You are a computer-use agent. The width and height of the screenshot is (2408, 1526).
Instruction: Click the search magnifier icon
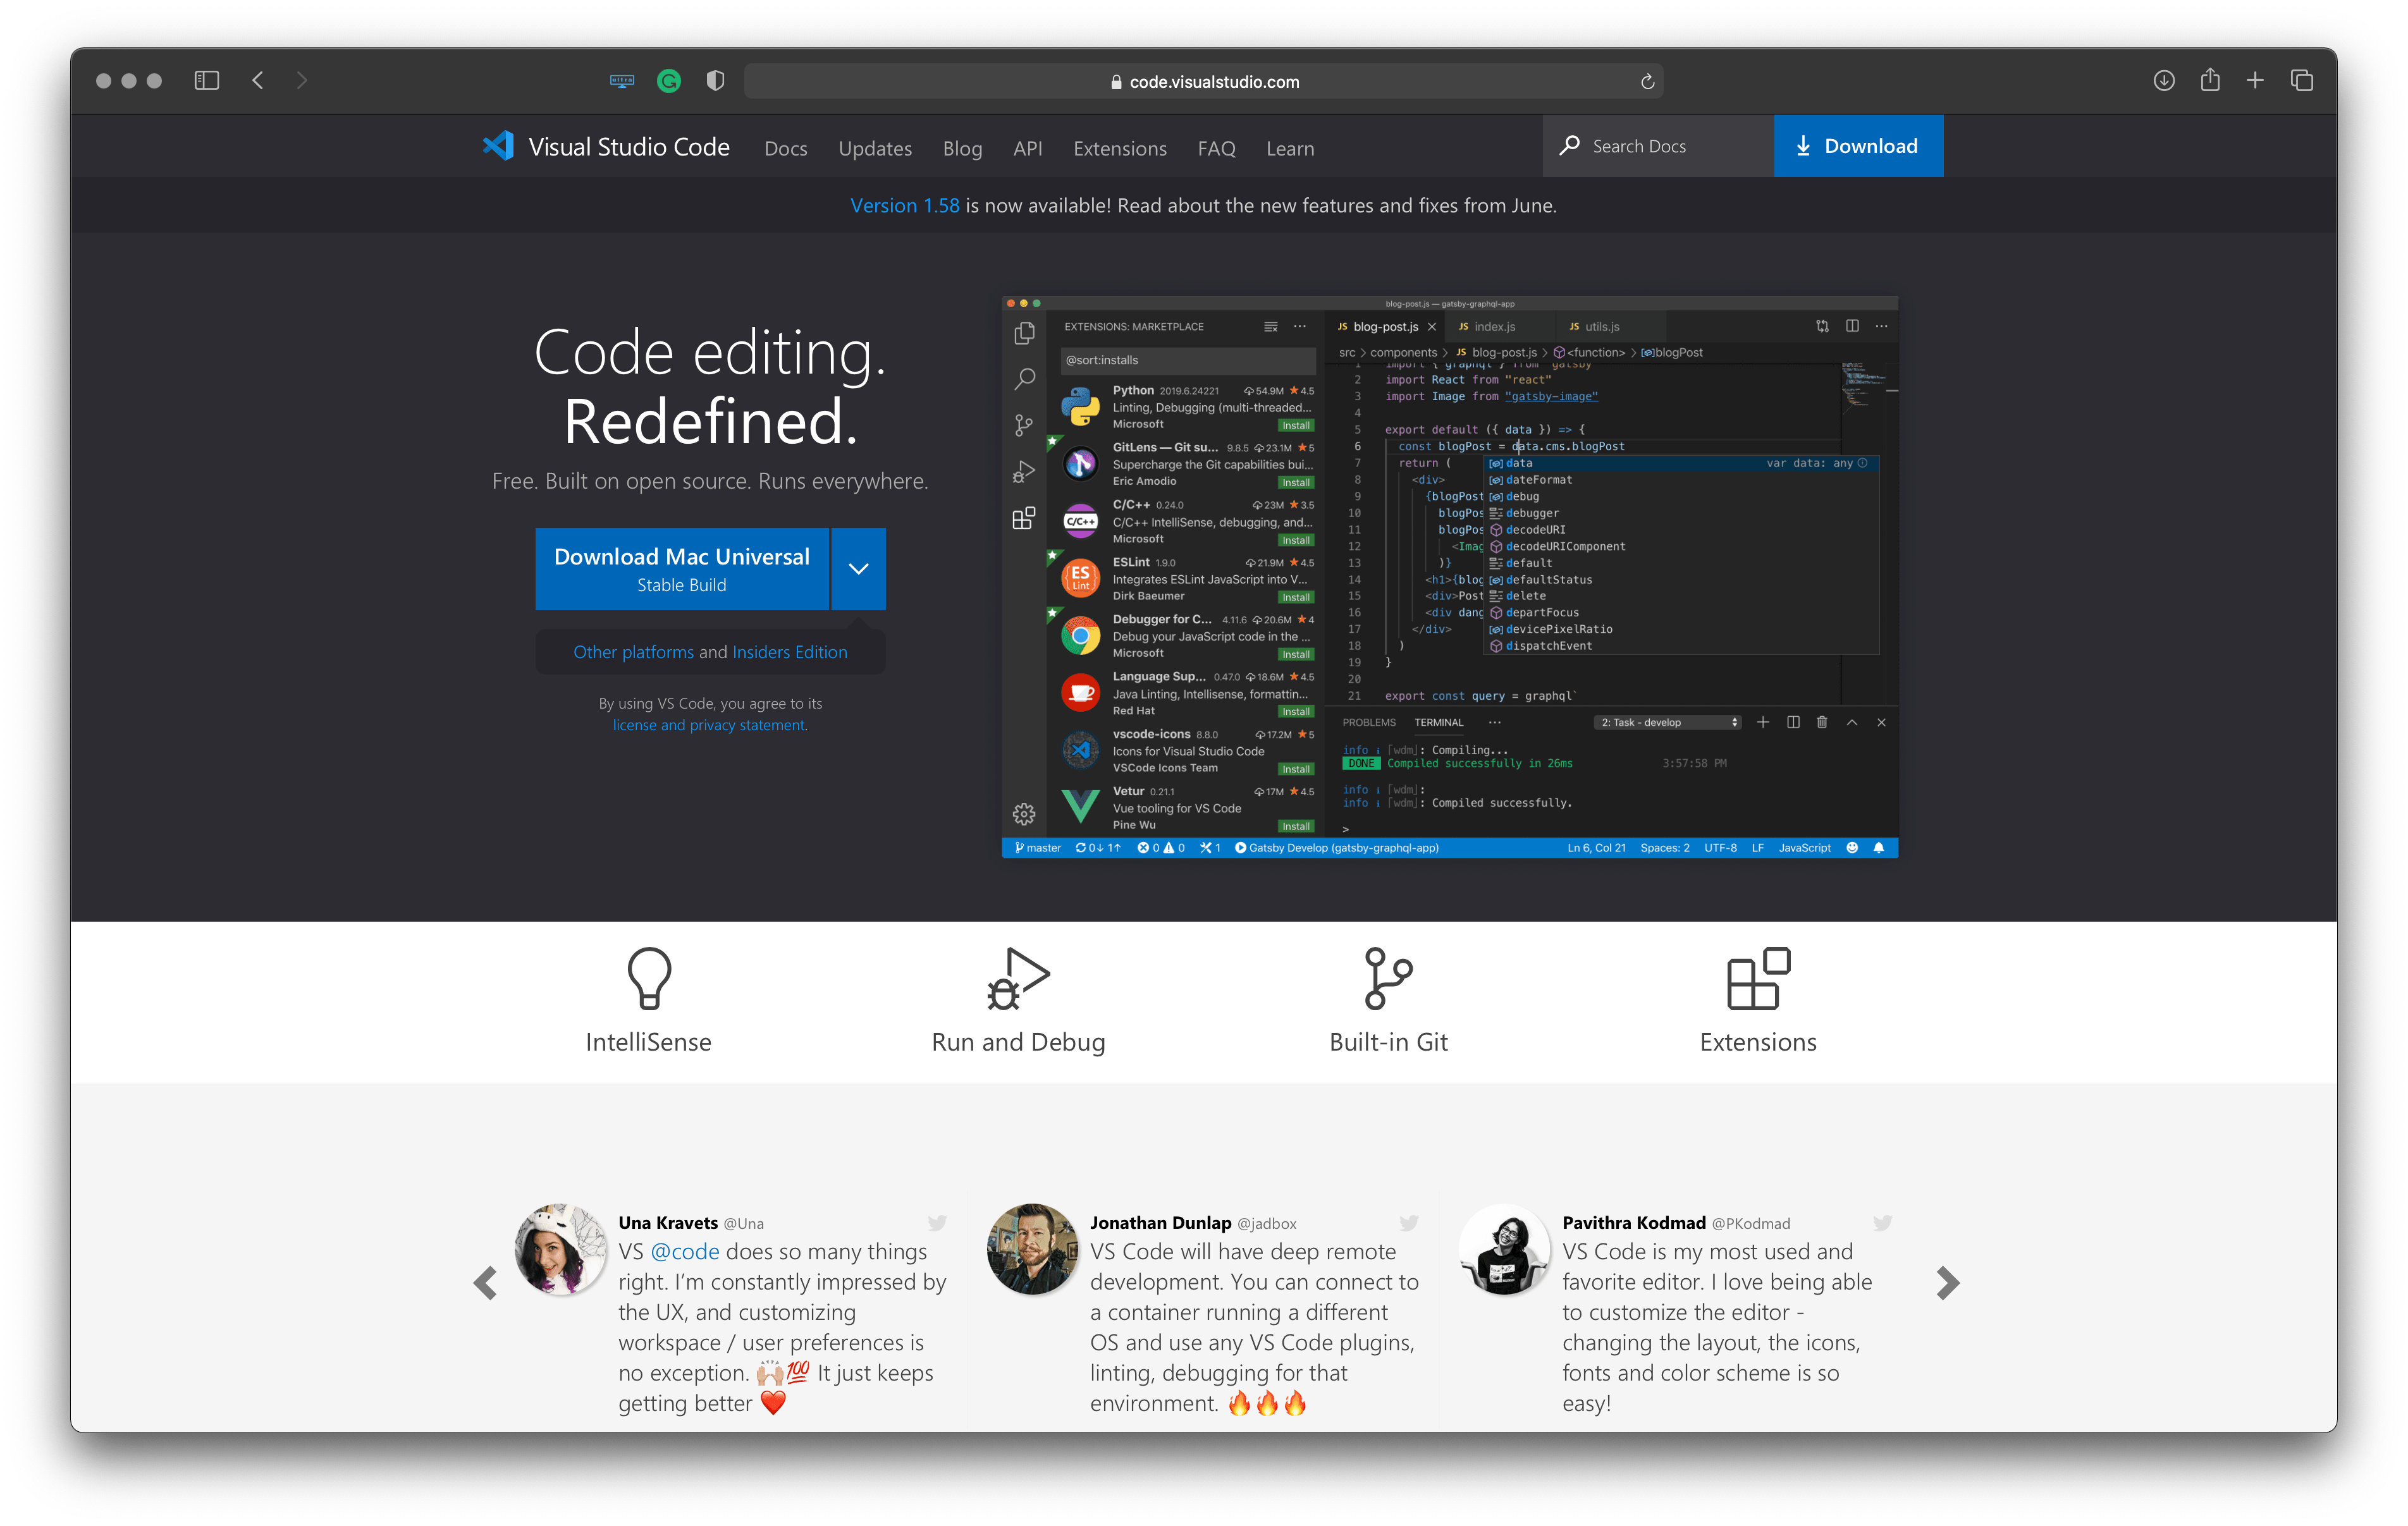click(x=1570, y=146)
